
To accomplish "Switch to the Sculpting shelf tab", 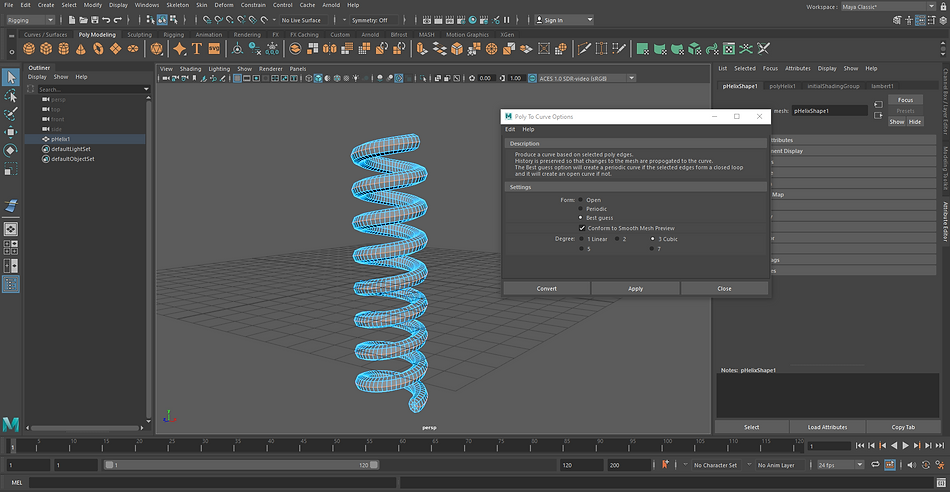I will coord(139,35).
